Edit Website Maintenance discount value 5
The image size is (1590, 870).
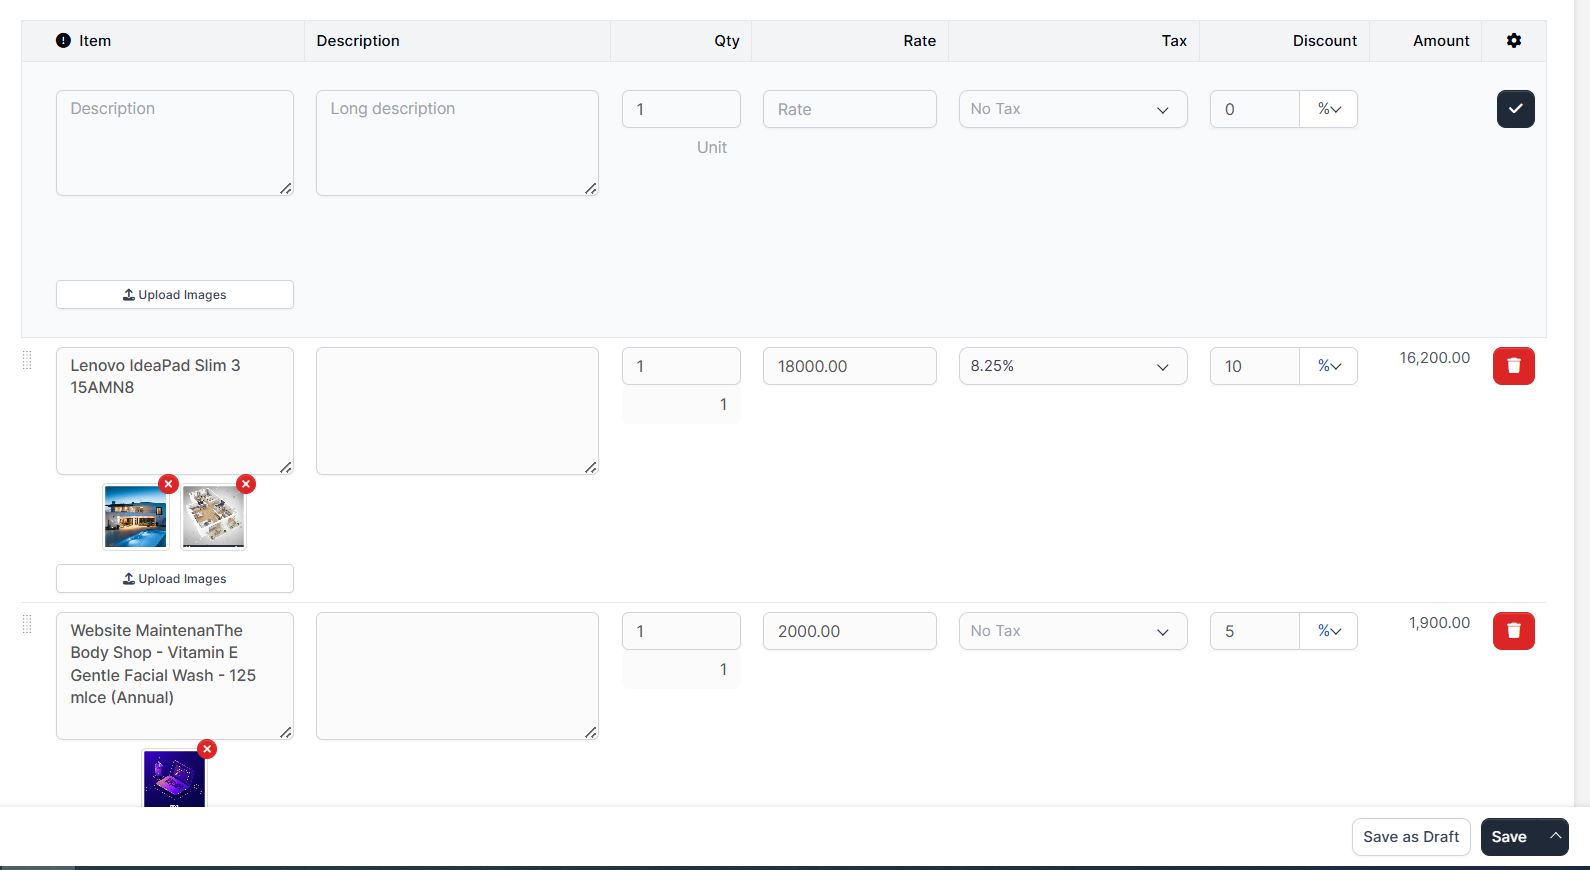(x=1255, y=631)
